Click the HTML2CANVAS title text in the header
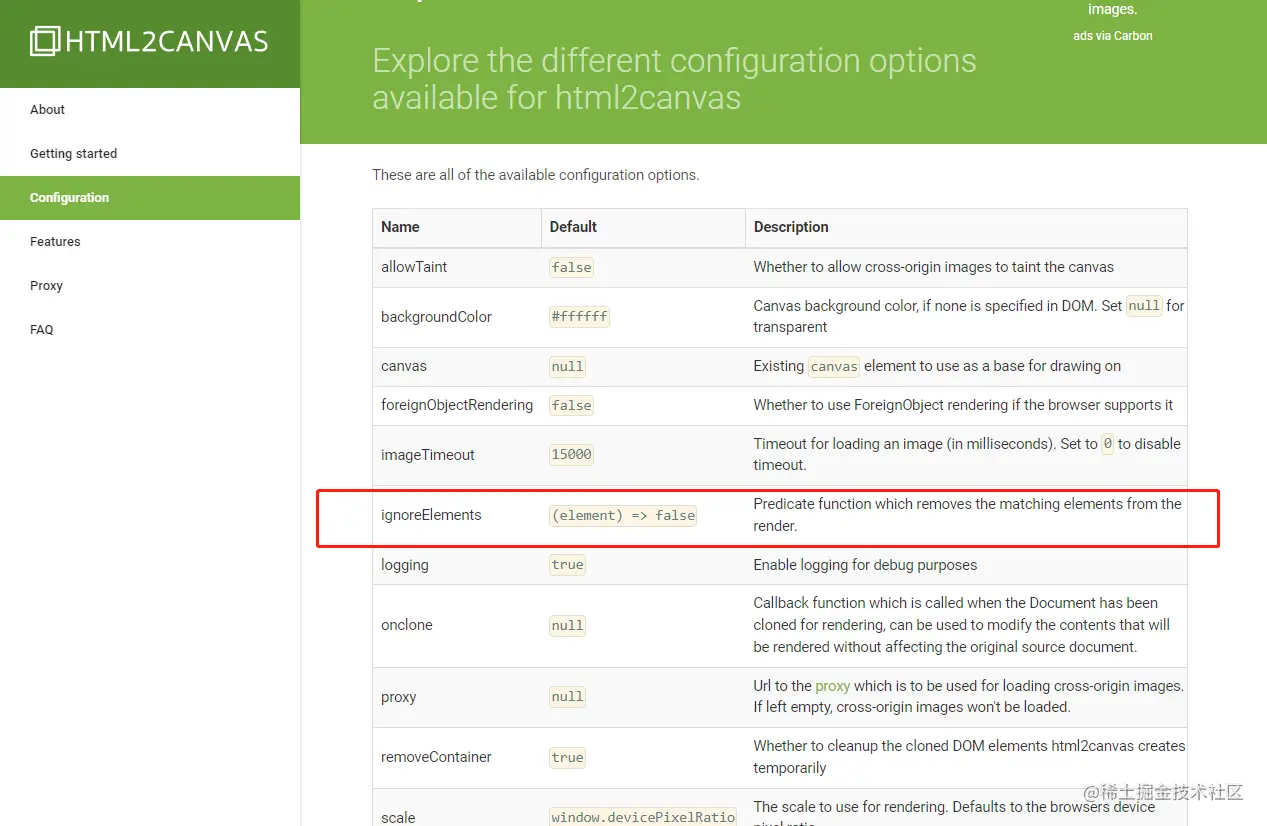Screen dimensions: 1267x826 (167, 42)
